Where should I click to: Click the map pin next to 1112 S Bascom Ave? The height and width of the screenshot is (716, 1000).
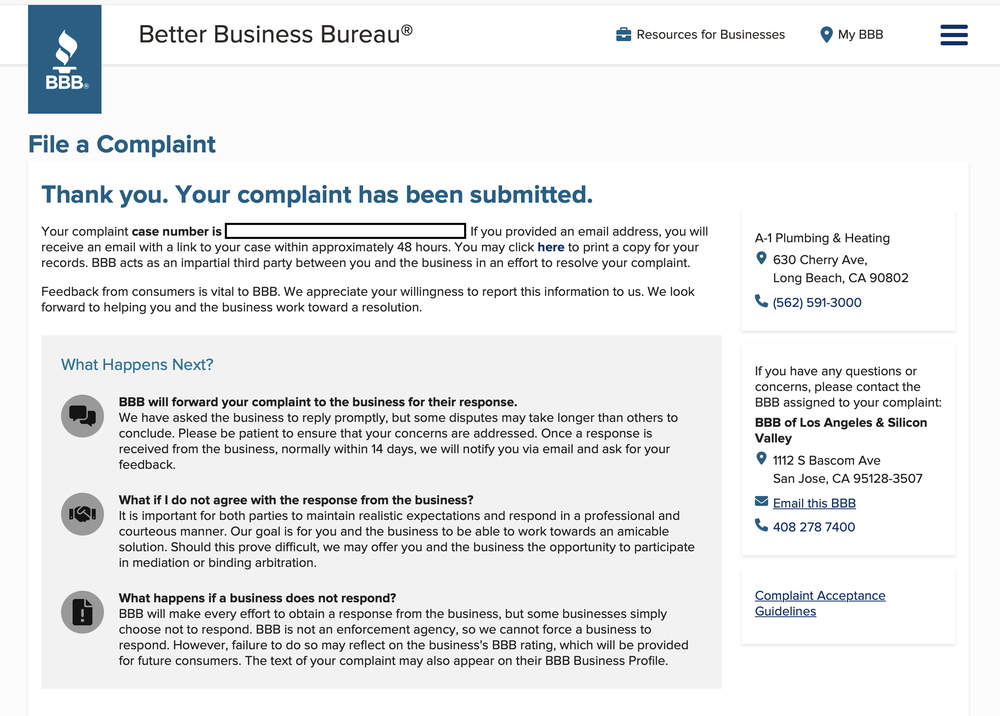coord(761,458)
